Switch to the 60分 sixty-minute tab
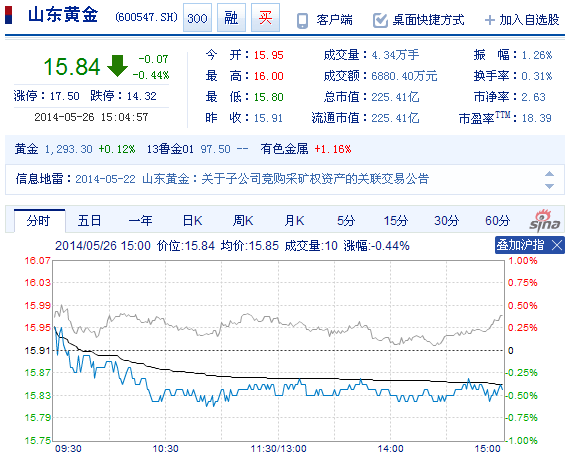 tap(498, 221)
